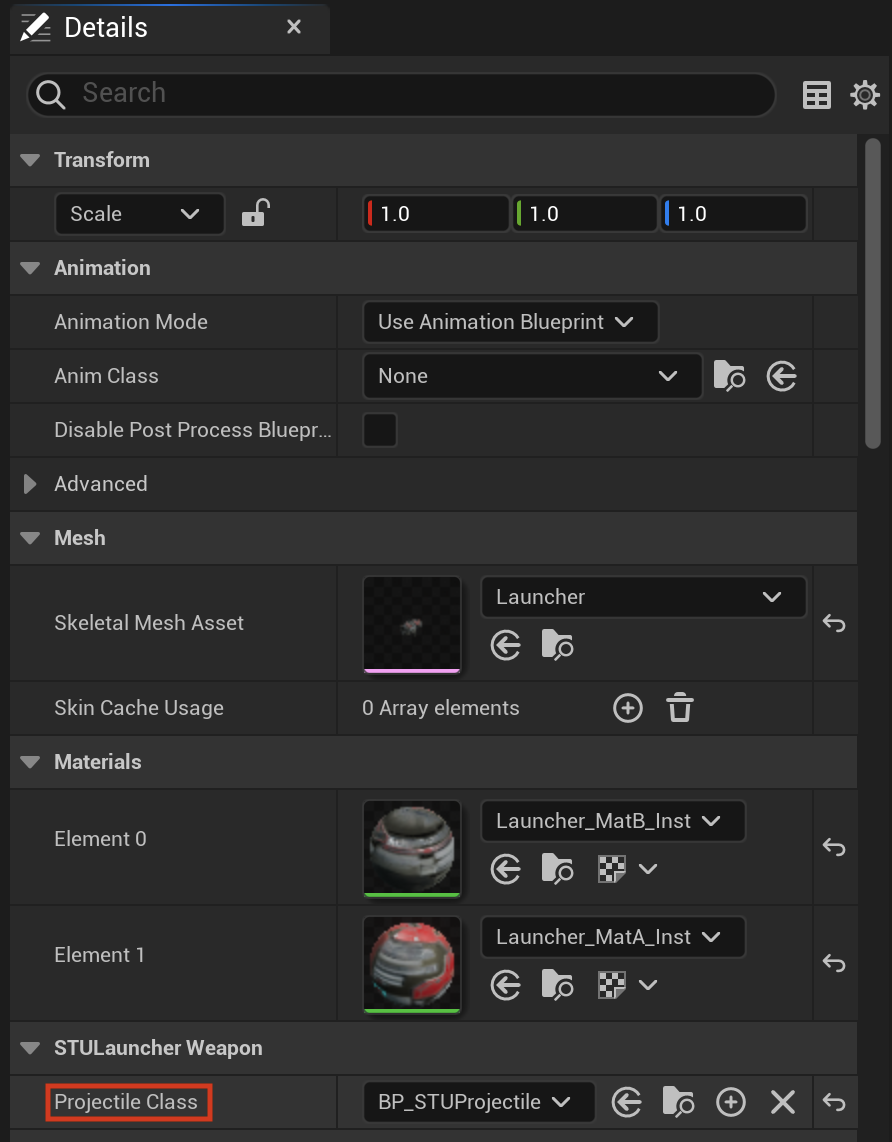
Task: Reset Skeletal Mesh Asset to default
Action: pos(834,623)
